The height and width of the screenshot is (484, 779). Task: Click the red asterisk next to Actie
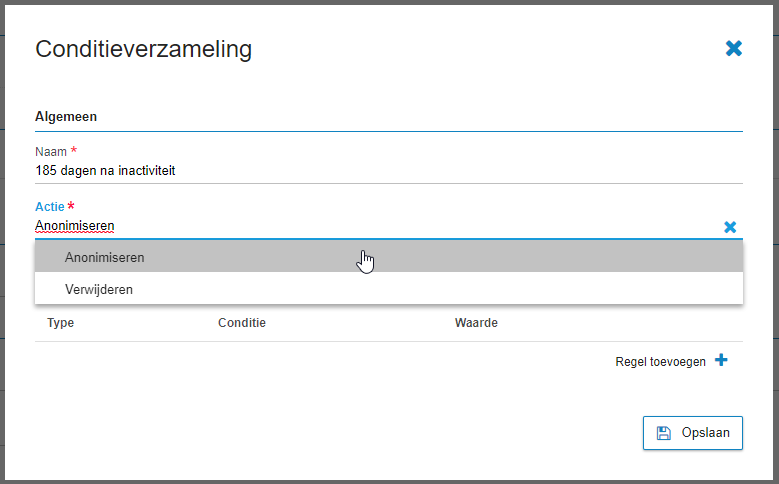coord(71,205)
